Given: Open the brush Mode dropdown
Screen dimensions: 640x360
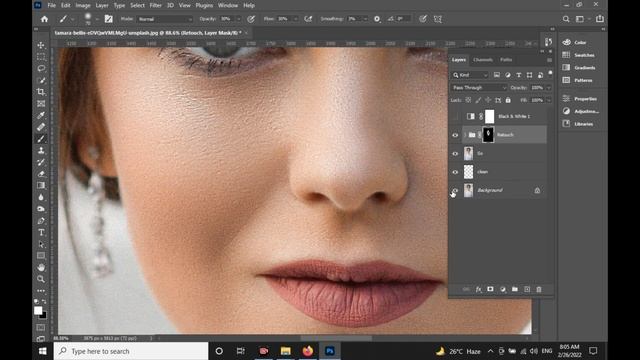Looking at the screenshot, I should click(164, 19).
